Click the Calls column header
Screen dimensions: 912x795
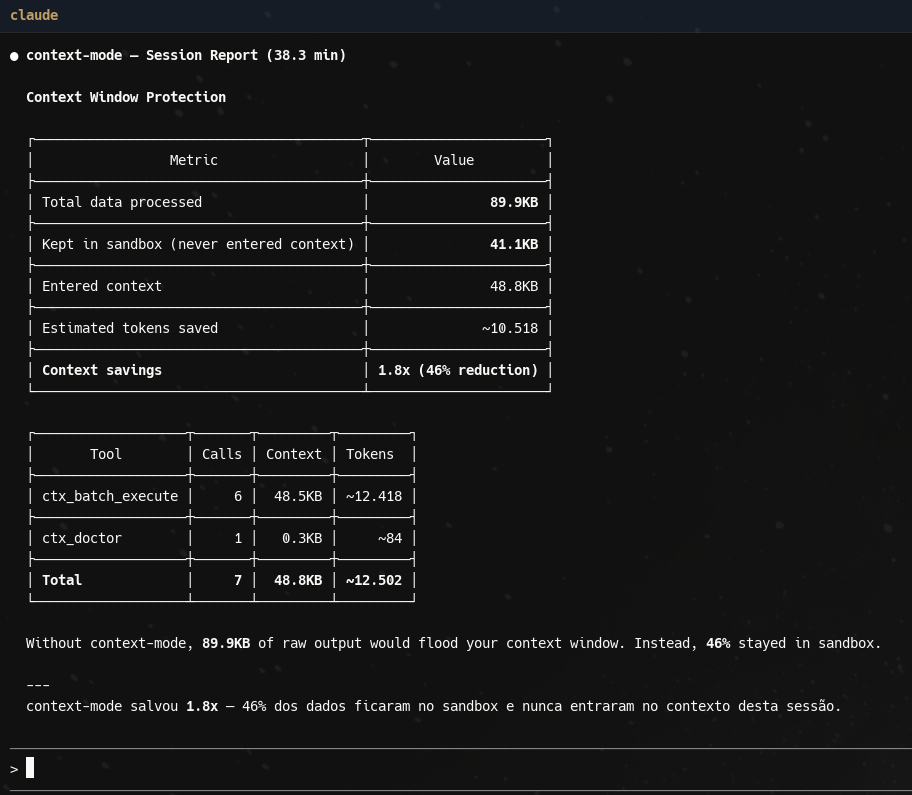(x=222, y=454)
